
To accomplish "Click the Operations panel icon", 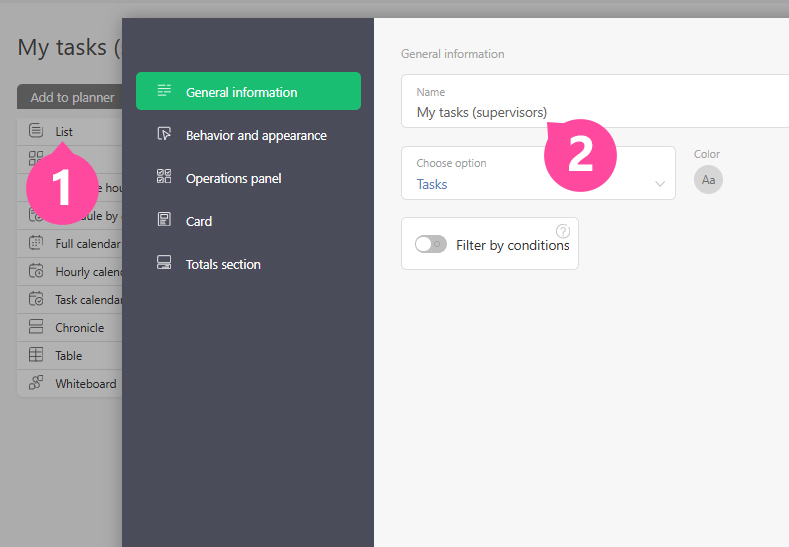I will [x=164, y=178].
